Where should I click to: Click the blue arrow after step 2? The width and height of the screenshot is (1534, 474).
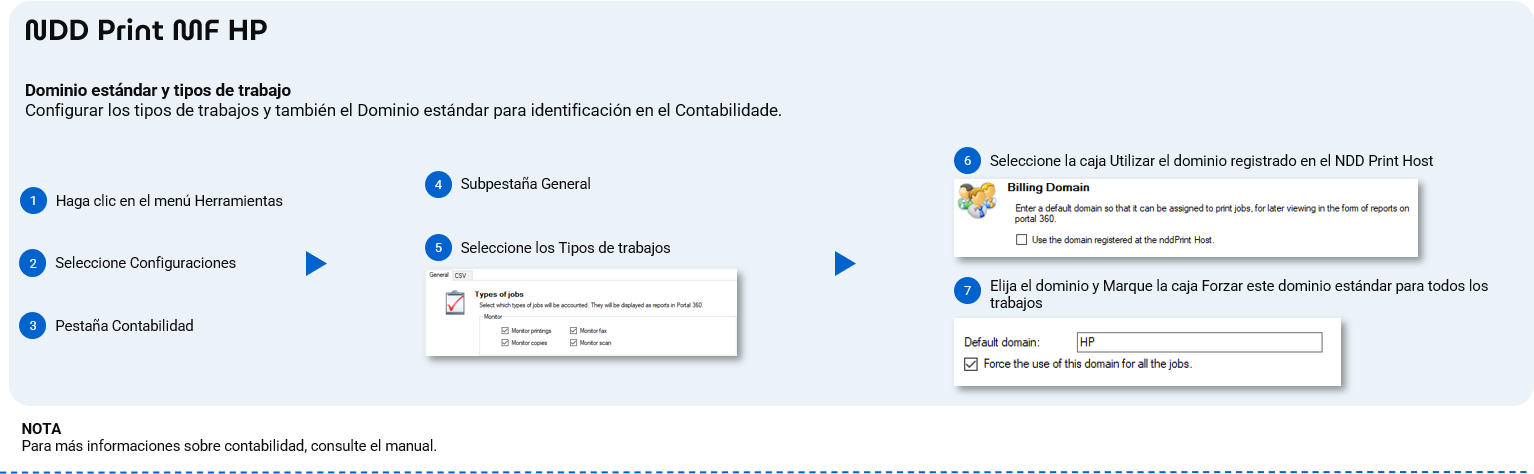315,263
